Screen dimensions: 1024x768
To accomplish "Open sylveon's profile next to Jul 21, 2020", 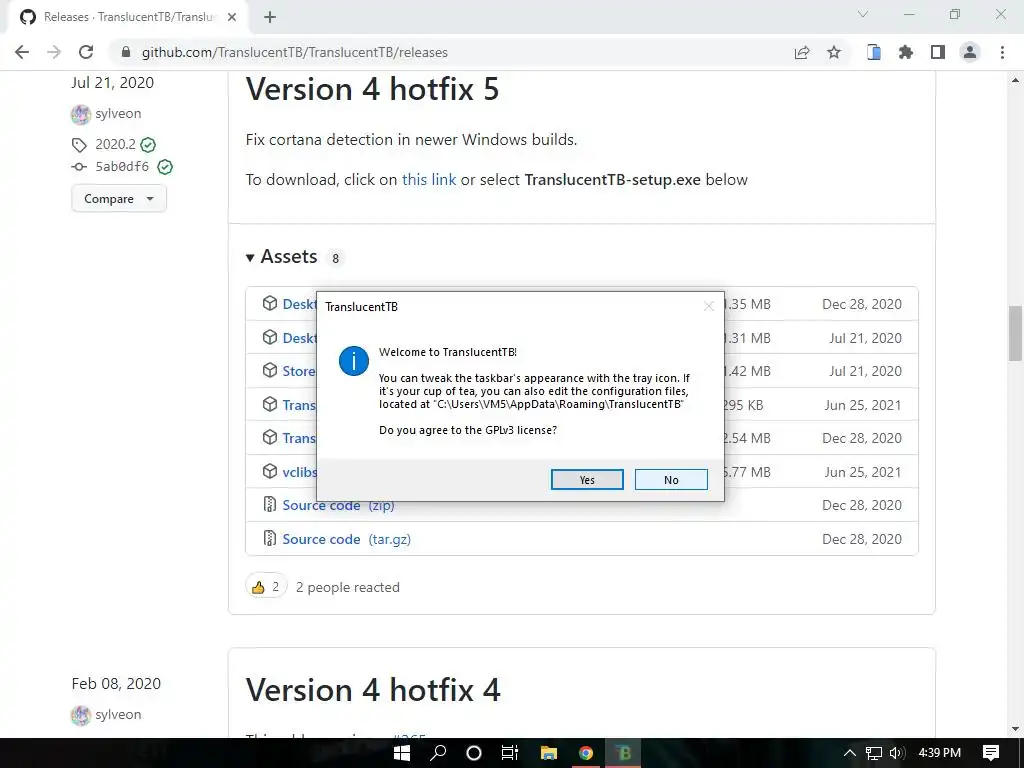I will click(x=118, y=114).
